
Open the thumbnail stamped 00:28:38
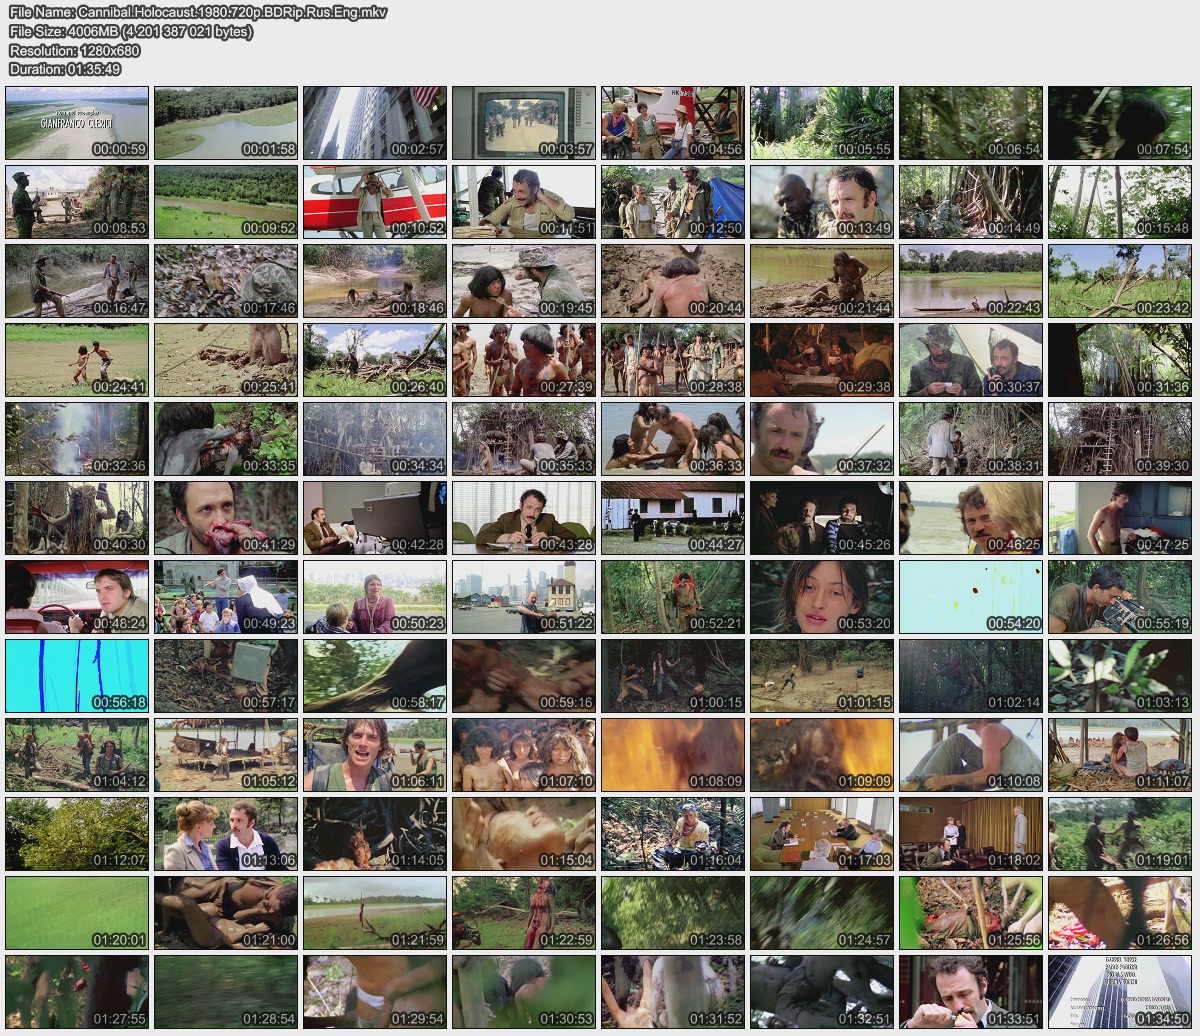point(673,360)
